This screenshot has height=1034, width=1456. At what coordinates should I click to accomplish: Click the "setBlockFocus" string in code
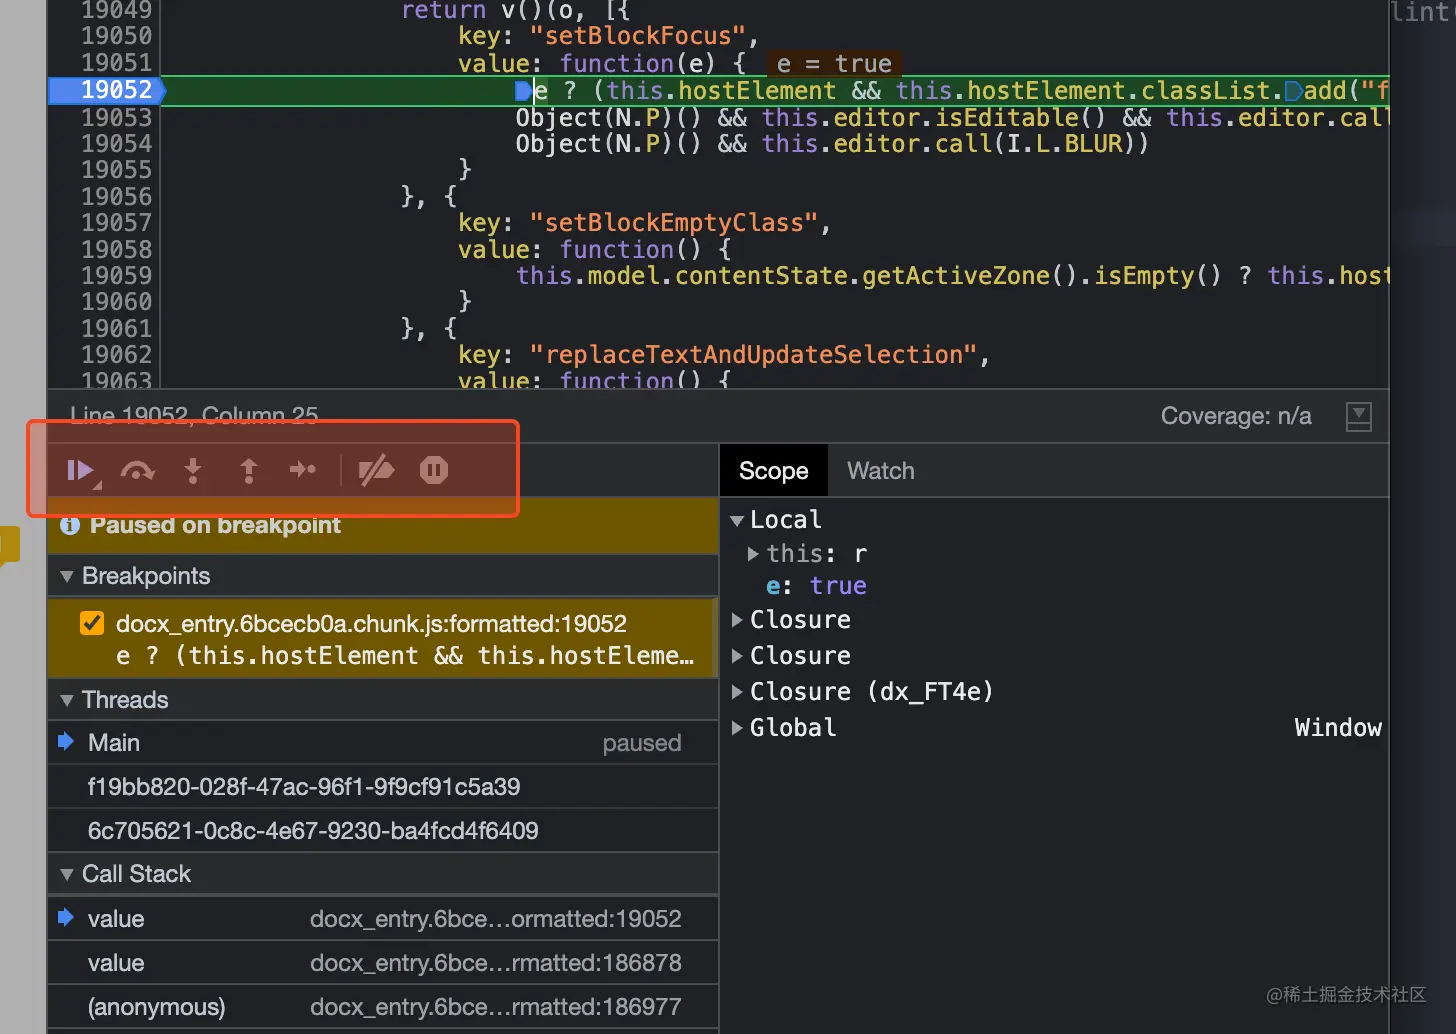638,36
